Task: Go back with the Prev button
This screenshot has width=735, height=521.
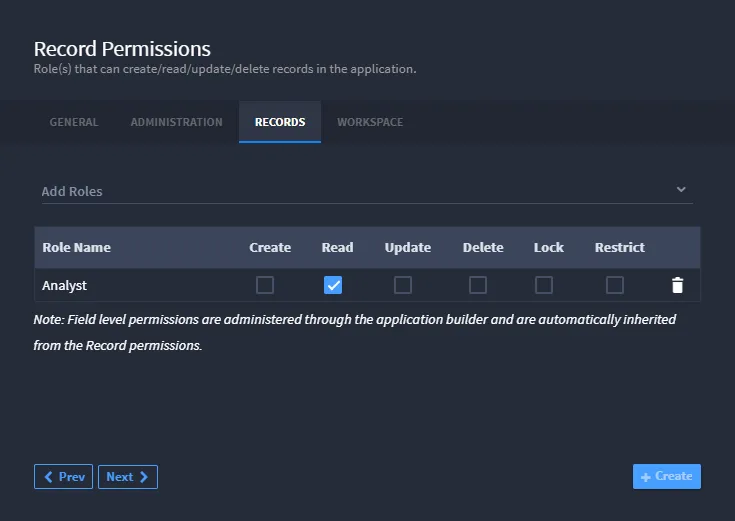Action: tap(63, 477)
